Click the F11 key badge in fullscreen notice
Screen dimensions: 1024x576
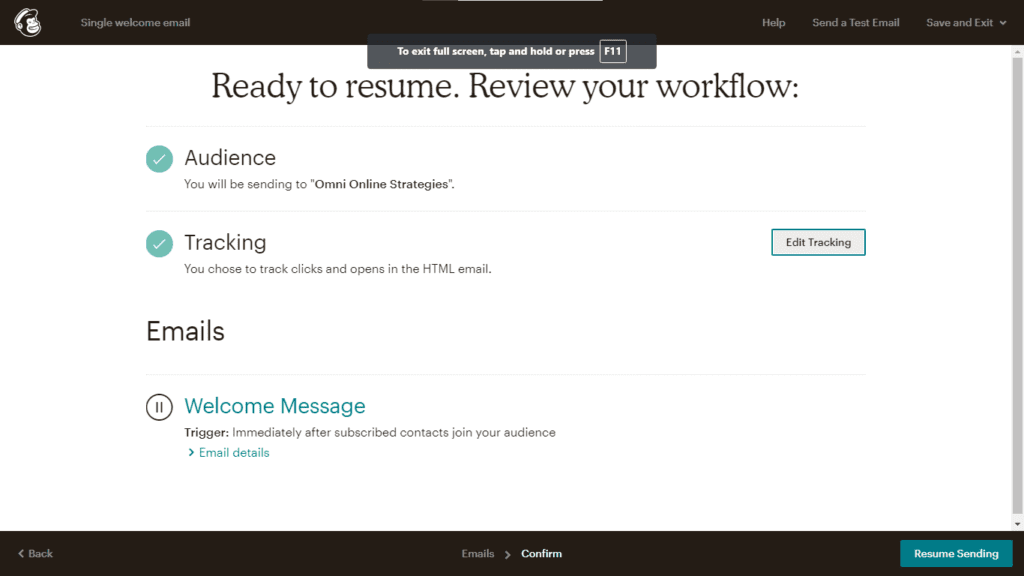coord(613,51)
